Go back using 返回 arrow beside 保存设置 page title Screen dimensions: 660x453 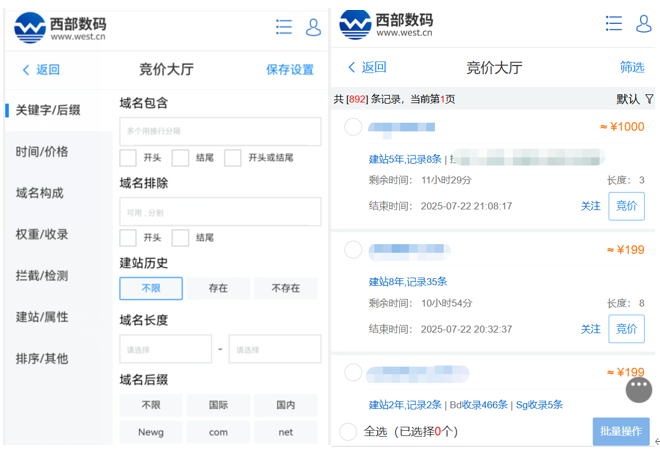coord(40,70)
